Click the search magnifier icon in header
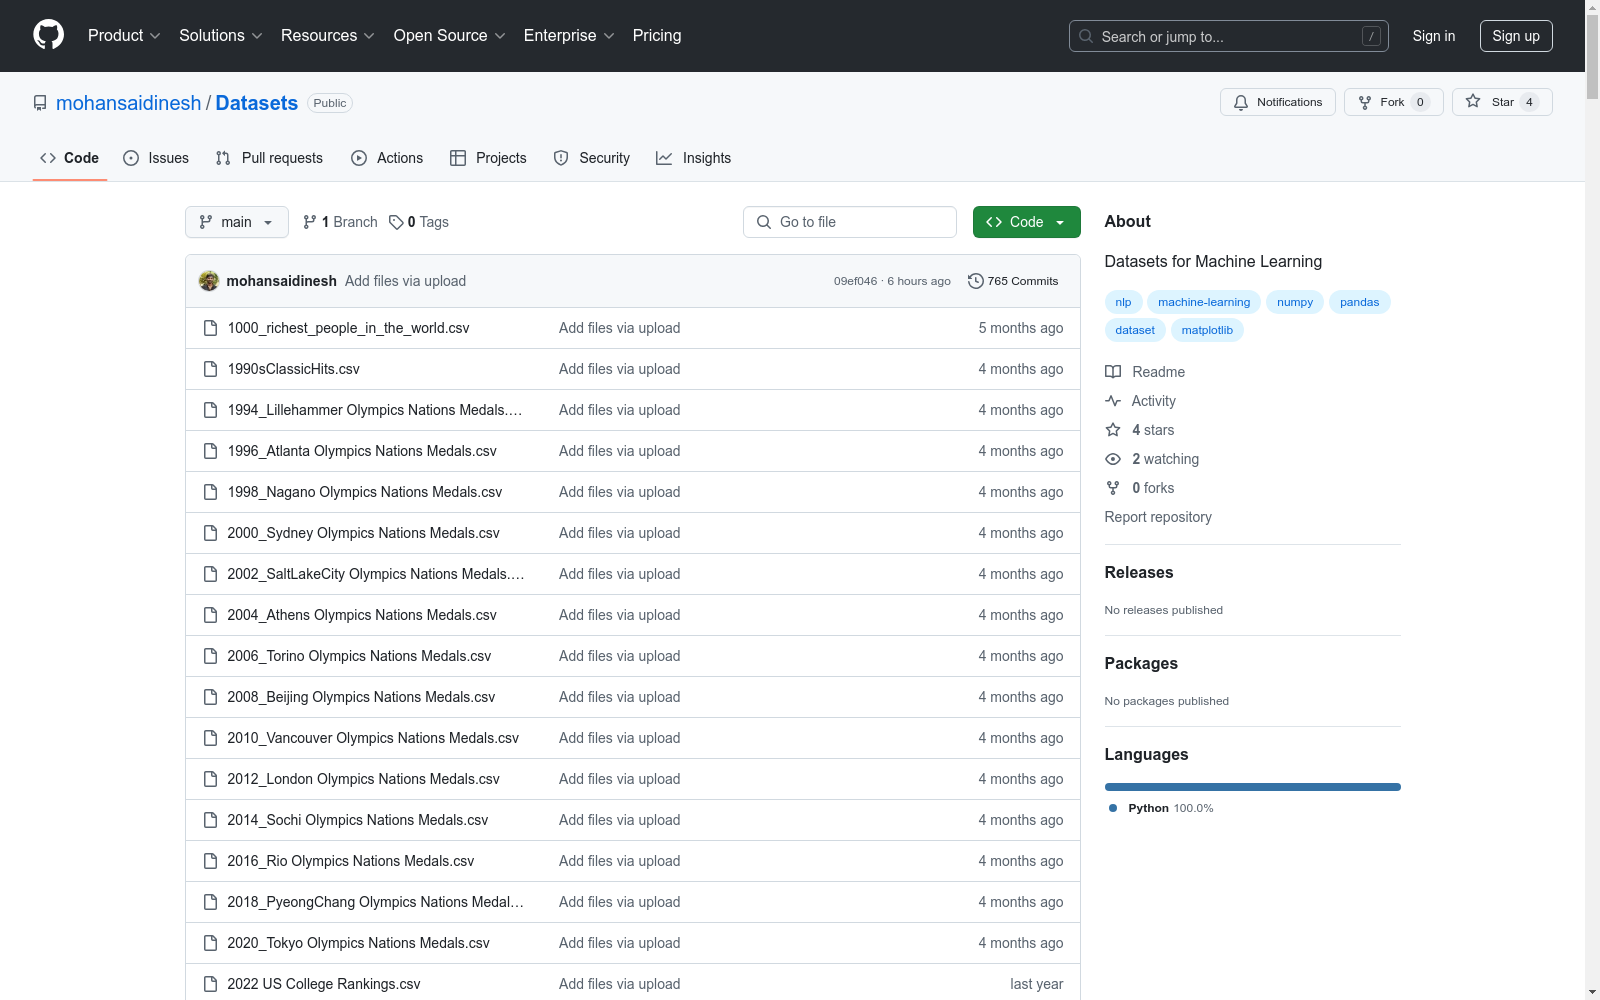Image resolution: width=1600 pixels, height=1000 pixels. pyautogui.click(x=1086, y=36)
